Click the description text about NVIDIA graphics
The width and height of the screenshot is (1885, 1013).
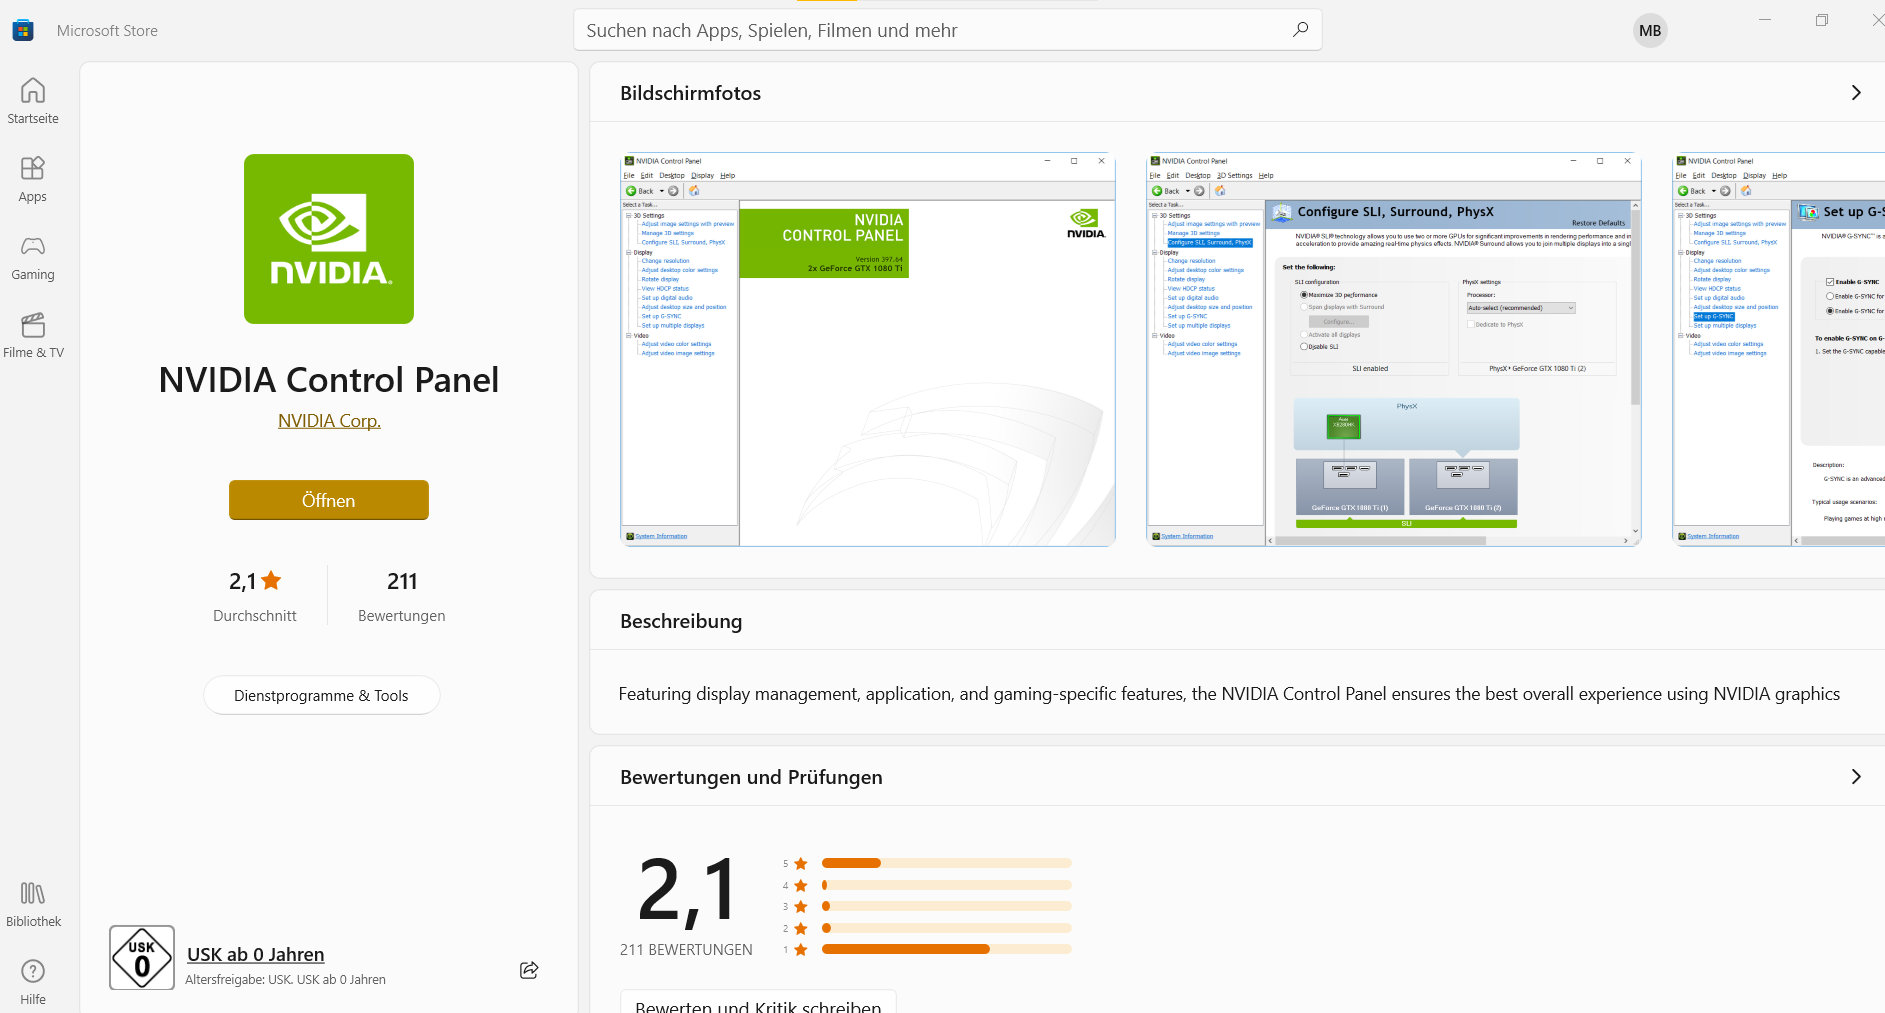coord(1229,694)
